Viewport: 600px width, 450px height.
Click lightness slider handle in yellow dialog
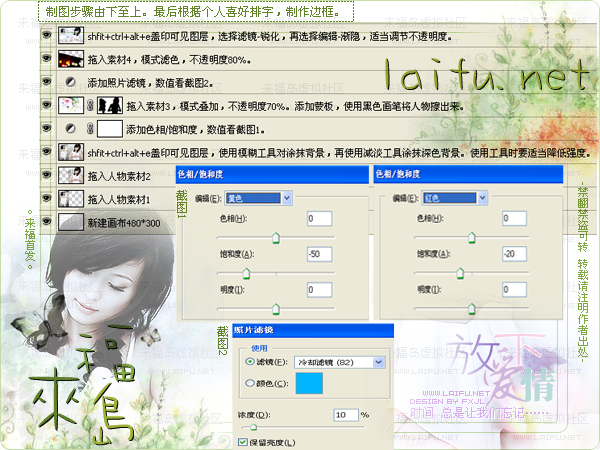coord(276,309)
